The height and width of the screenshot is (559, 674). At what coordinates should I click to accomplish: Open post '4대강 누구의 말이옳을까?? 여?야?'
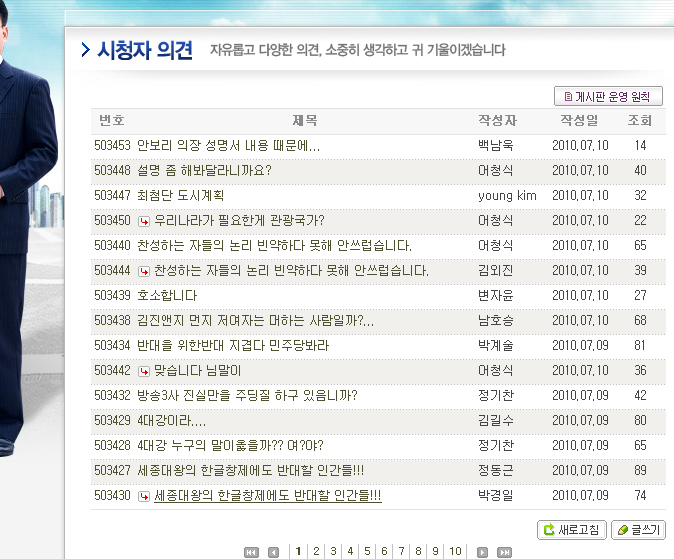(230, 445)
